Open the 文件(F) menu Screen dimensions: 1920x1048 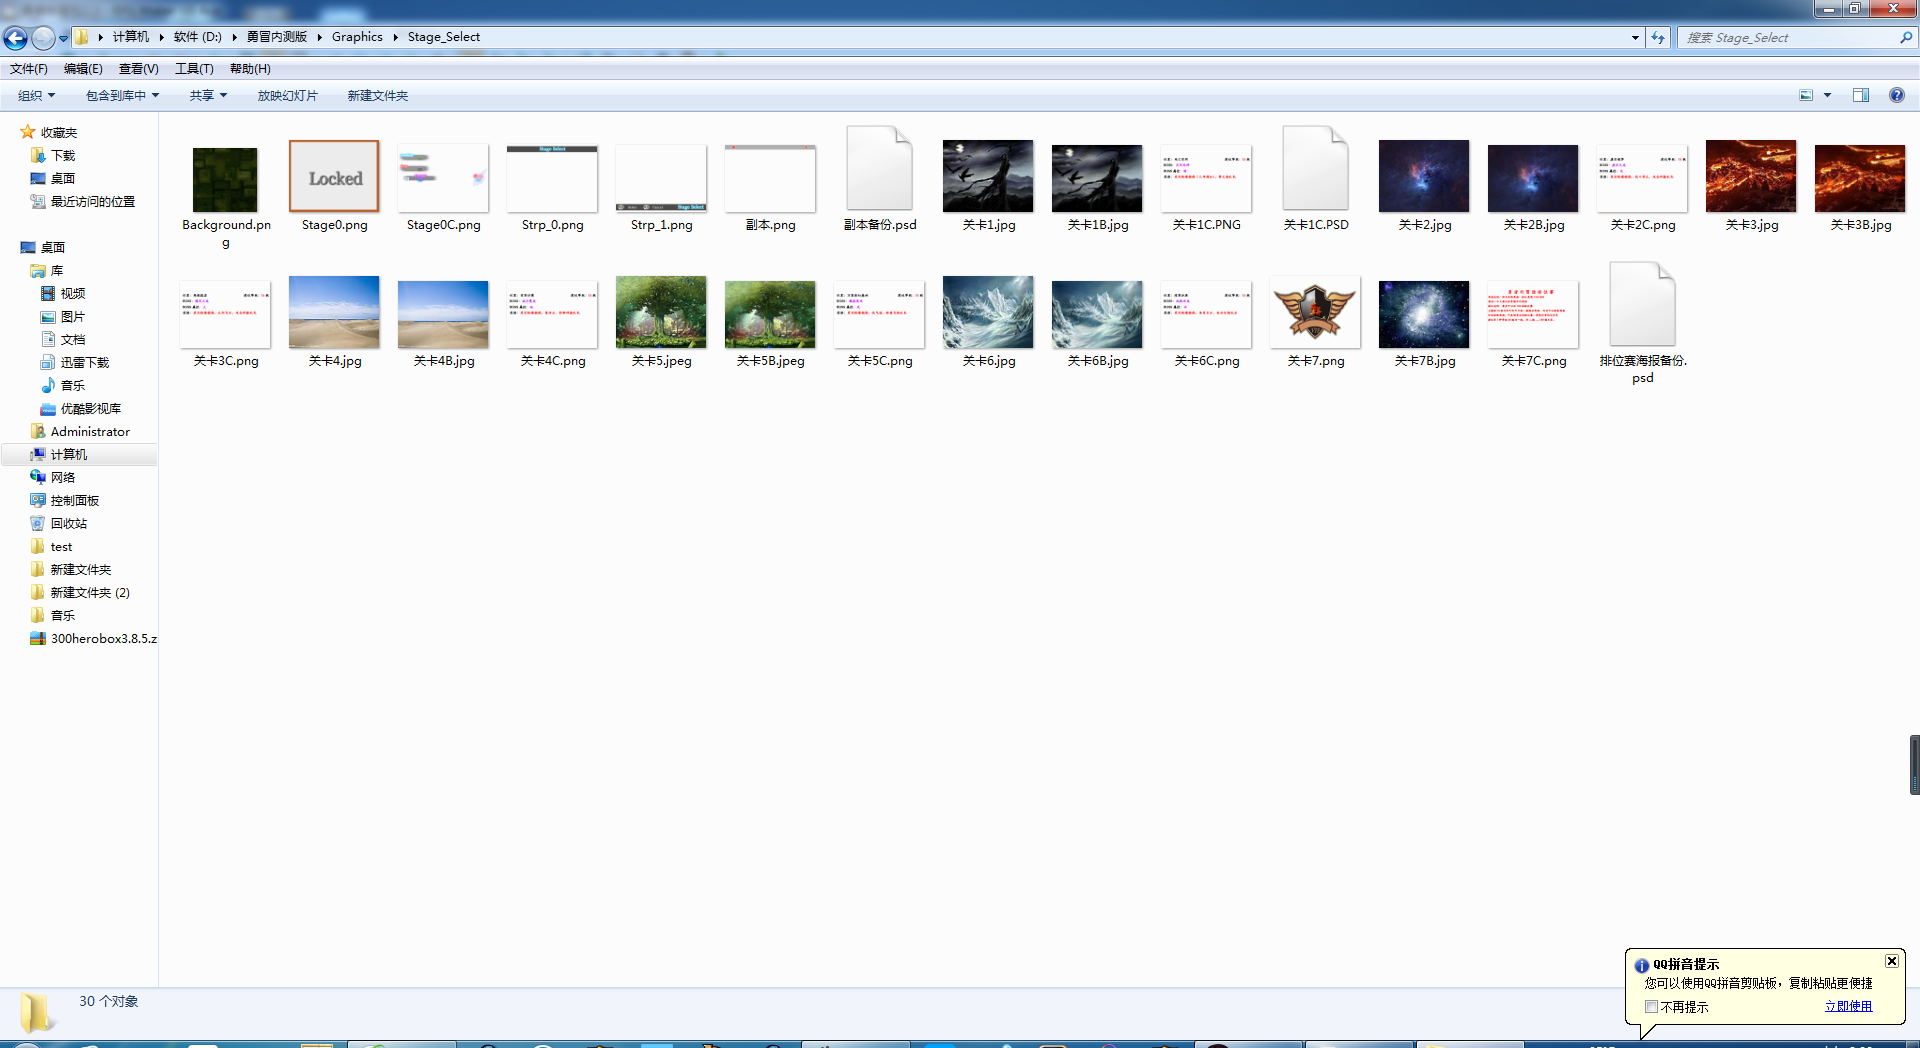pos(29,69)
